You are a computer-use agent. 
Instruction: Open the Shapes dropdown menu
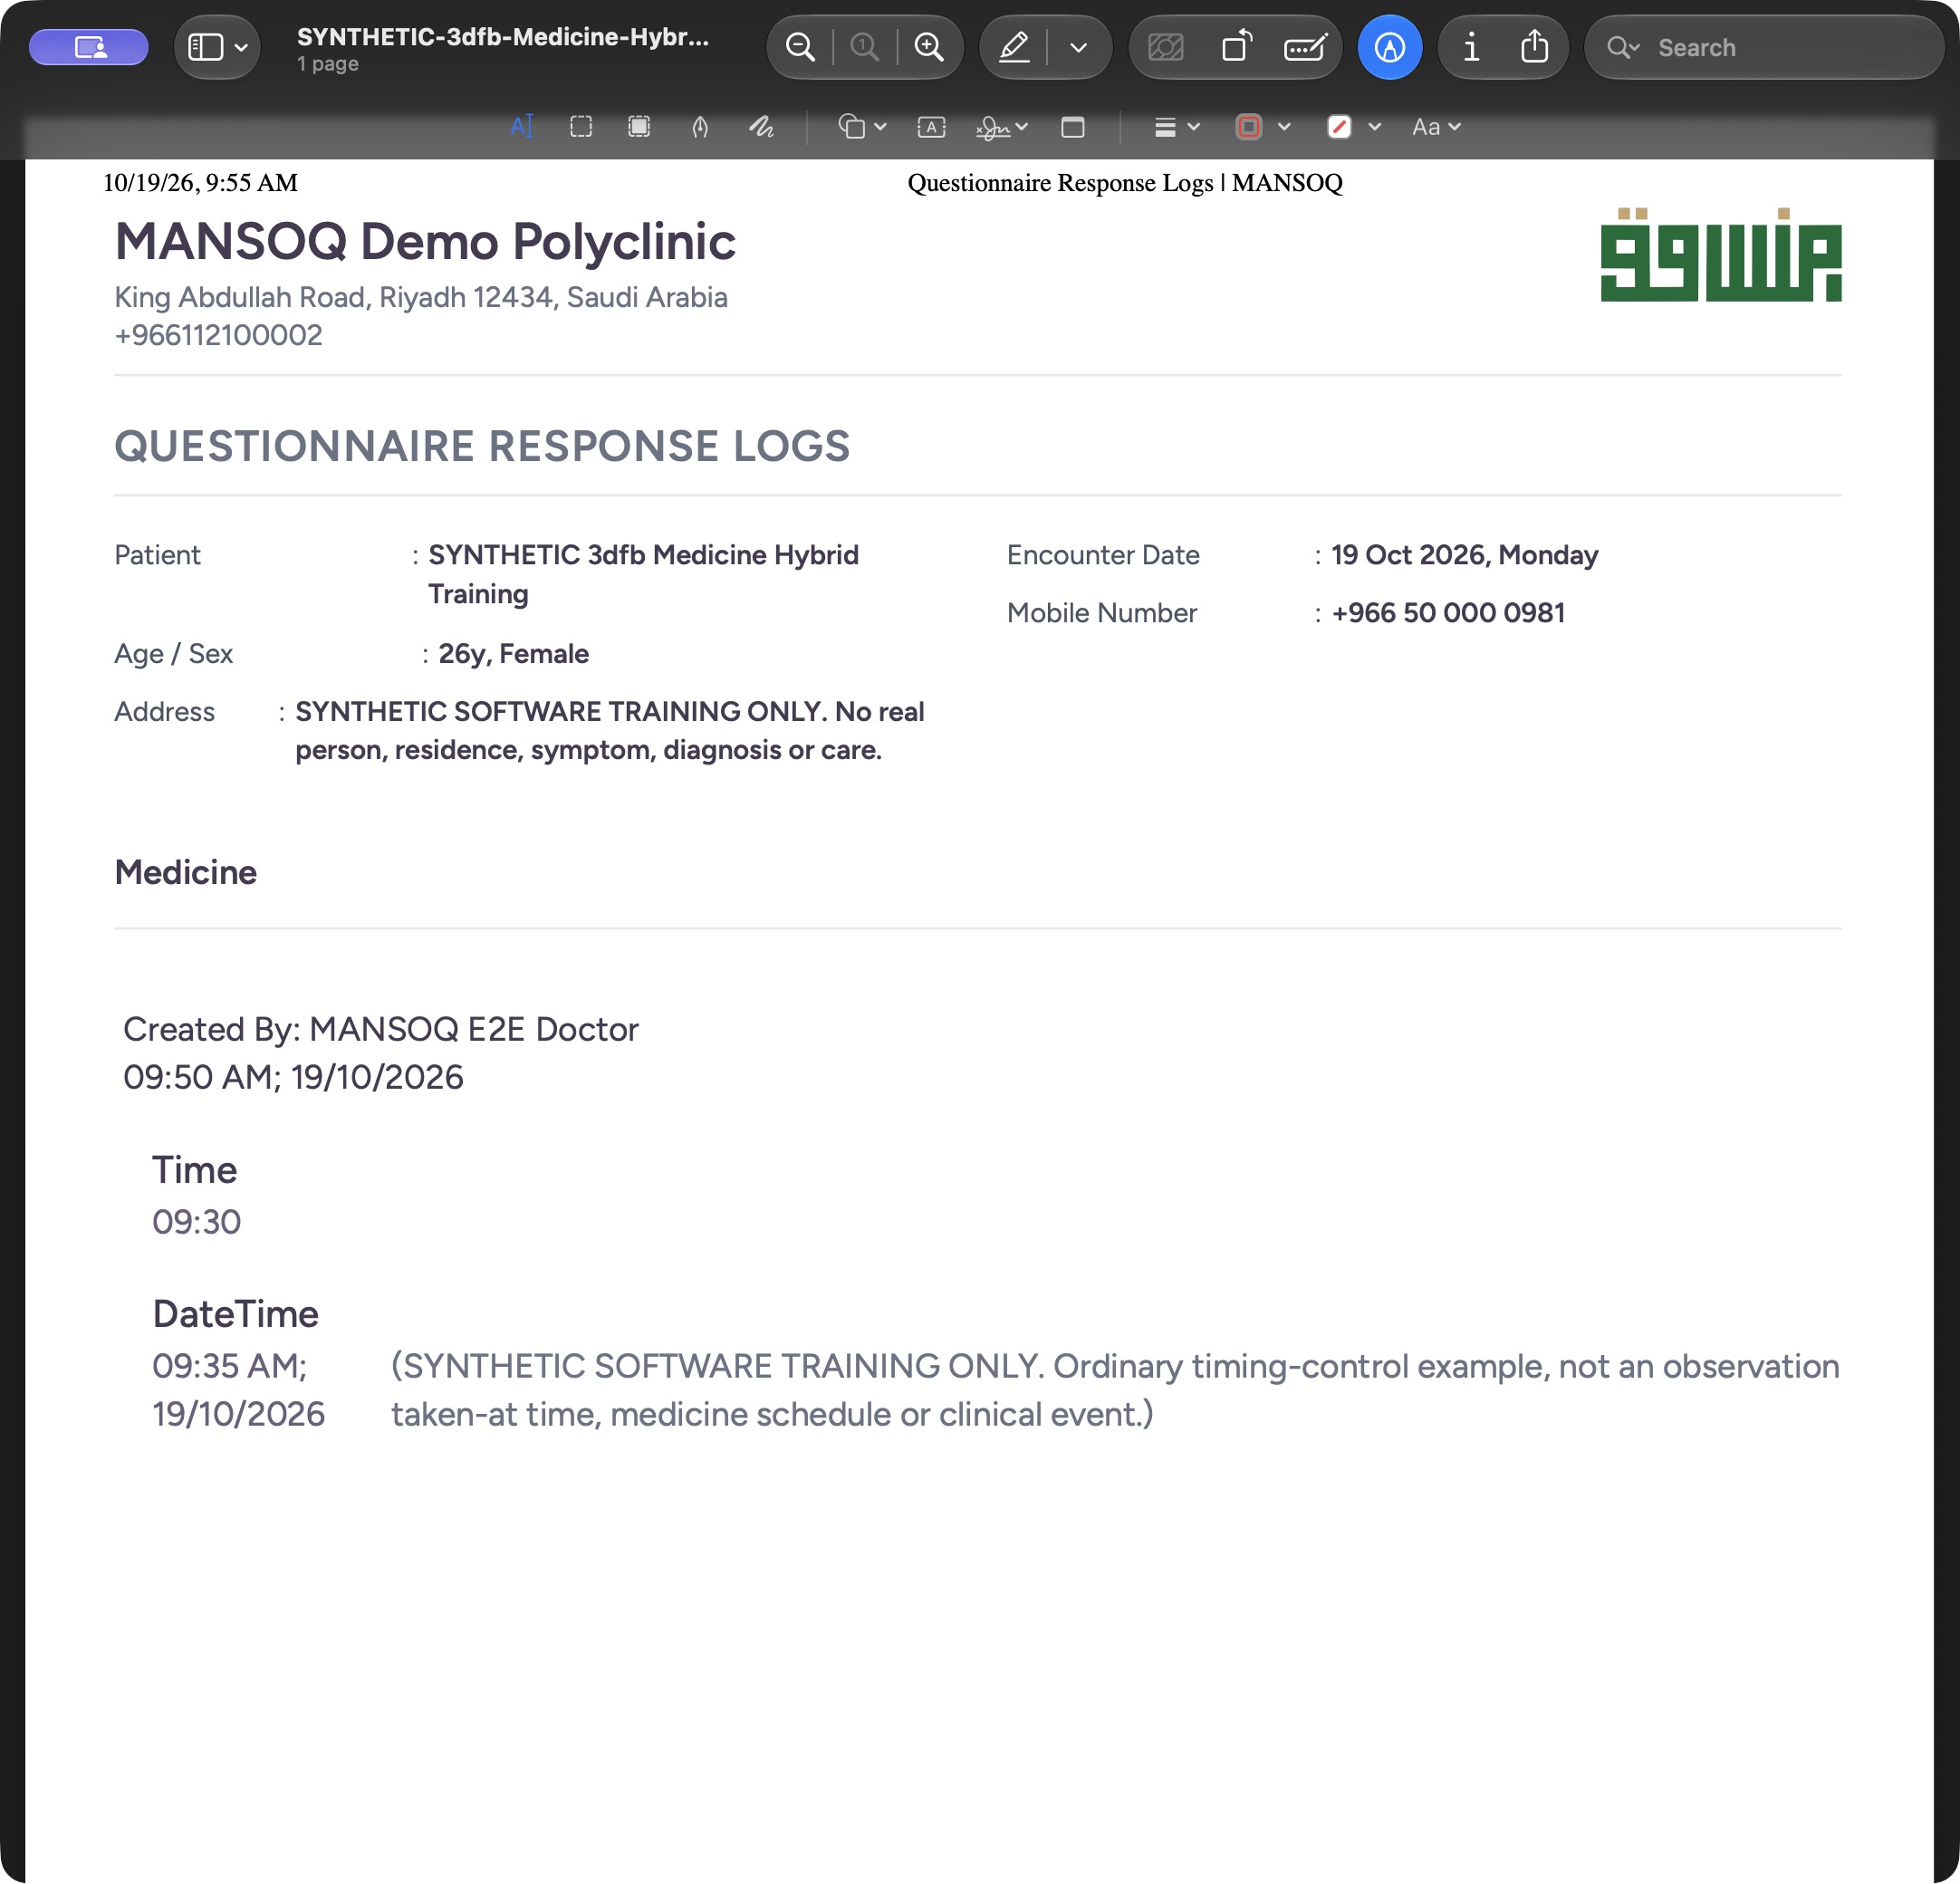[x=861, y=127]
